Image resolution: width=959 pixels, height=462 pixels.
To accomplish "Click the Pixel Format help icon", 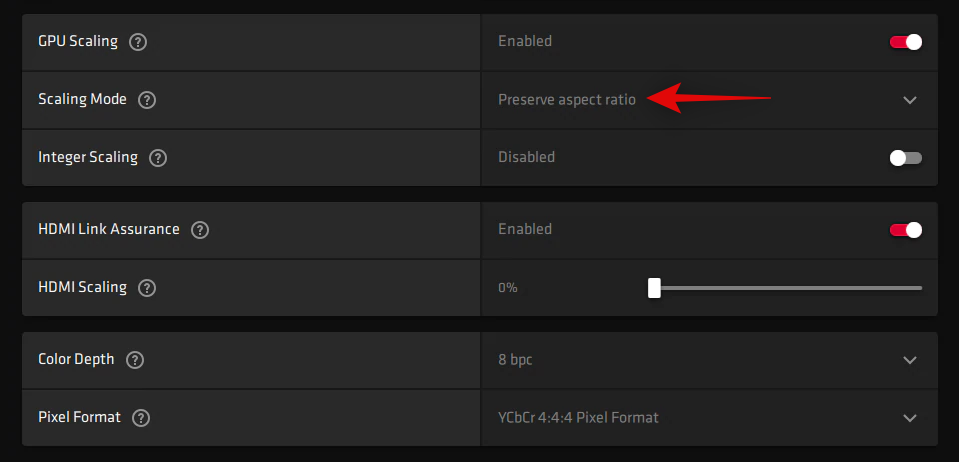I will 141,418.
